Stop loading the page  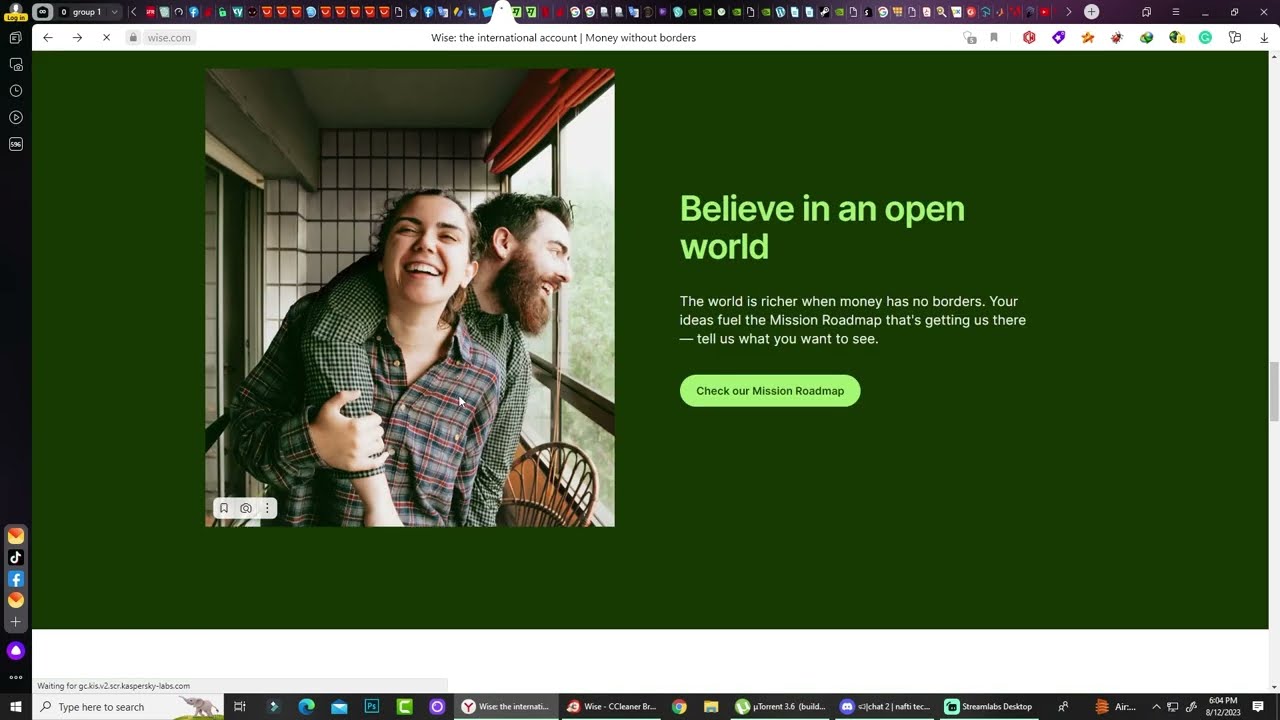tap(106, 38)
